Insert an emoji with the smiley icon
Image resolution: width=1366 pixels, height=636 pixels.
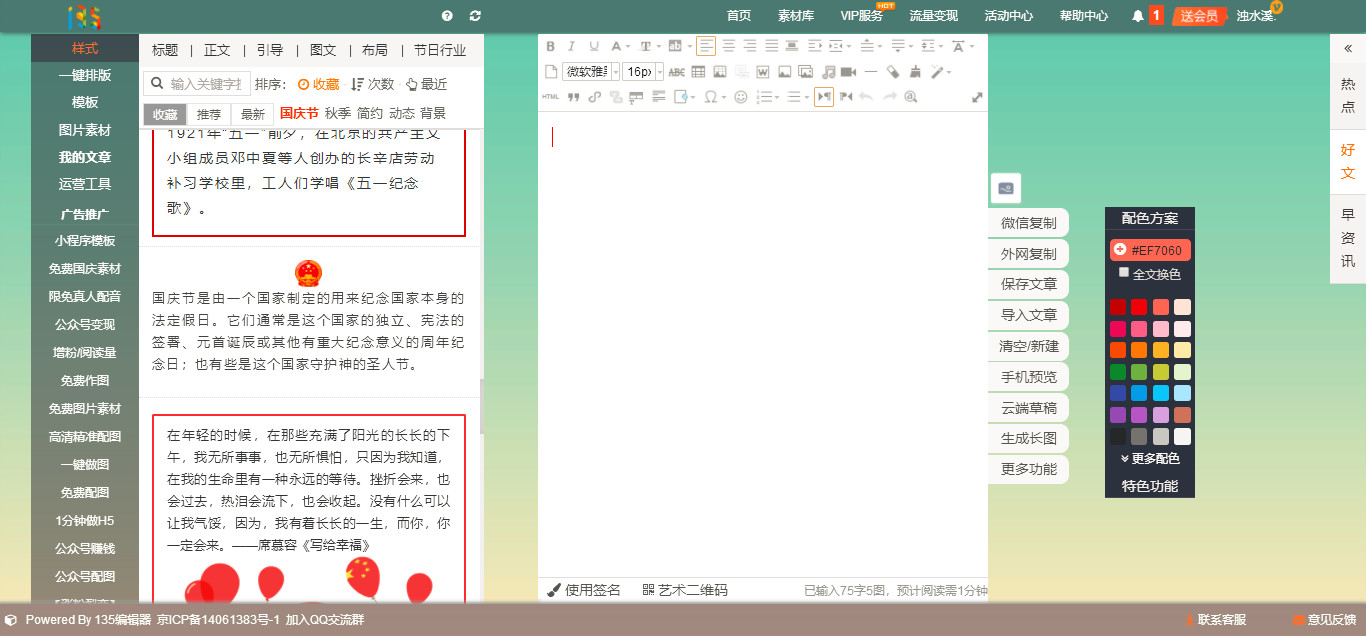742,97
